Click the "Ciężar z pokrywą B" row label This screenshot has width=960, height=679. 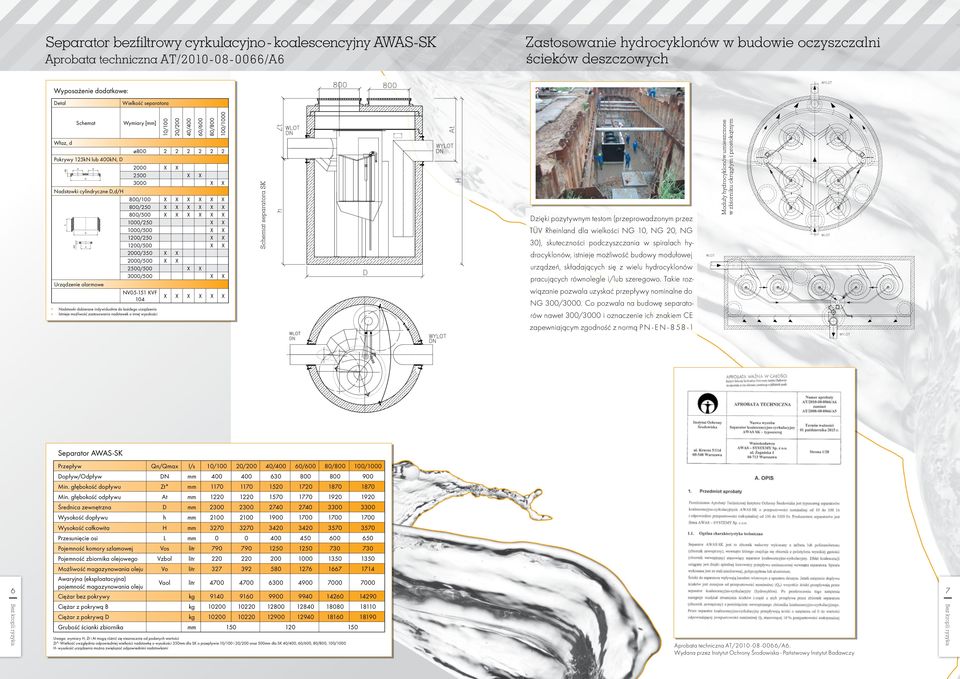coord(84,607)
